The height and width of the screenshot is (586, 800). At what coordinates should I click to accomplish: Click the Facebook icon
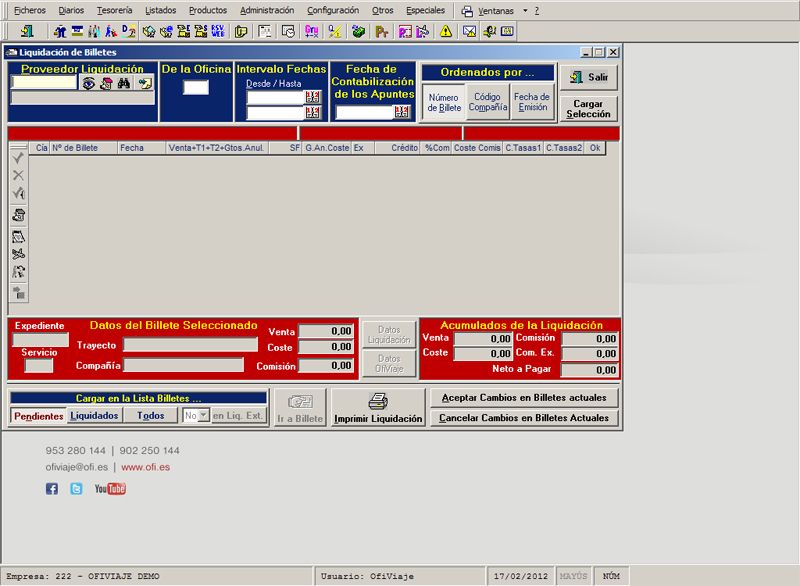pos(52,489)
